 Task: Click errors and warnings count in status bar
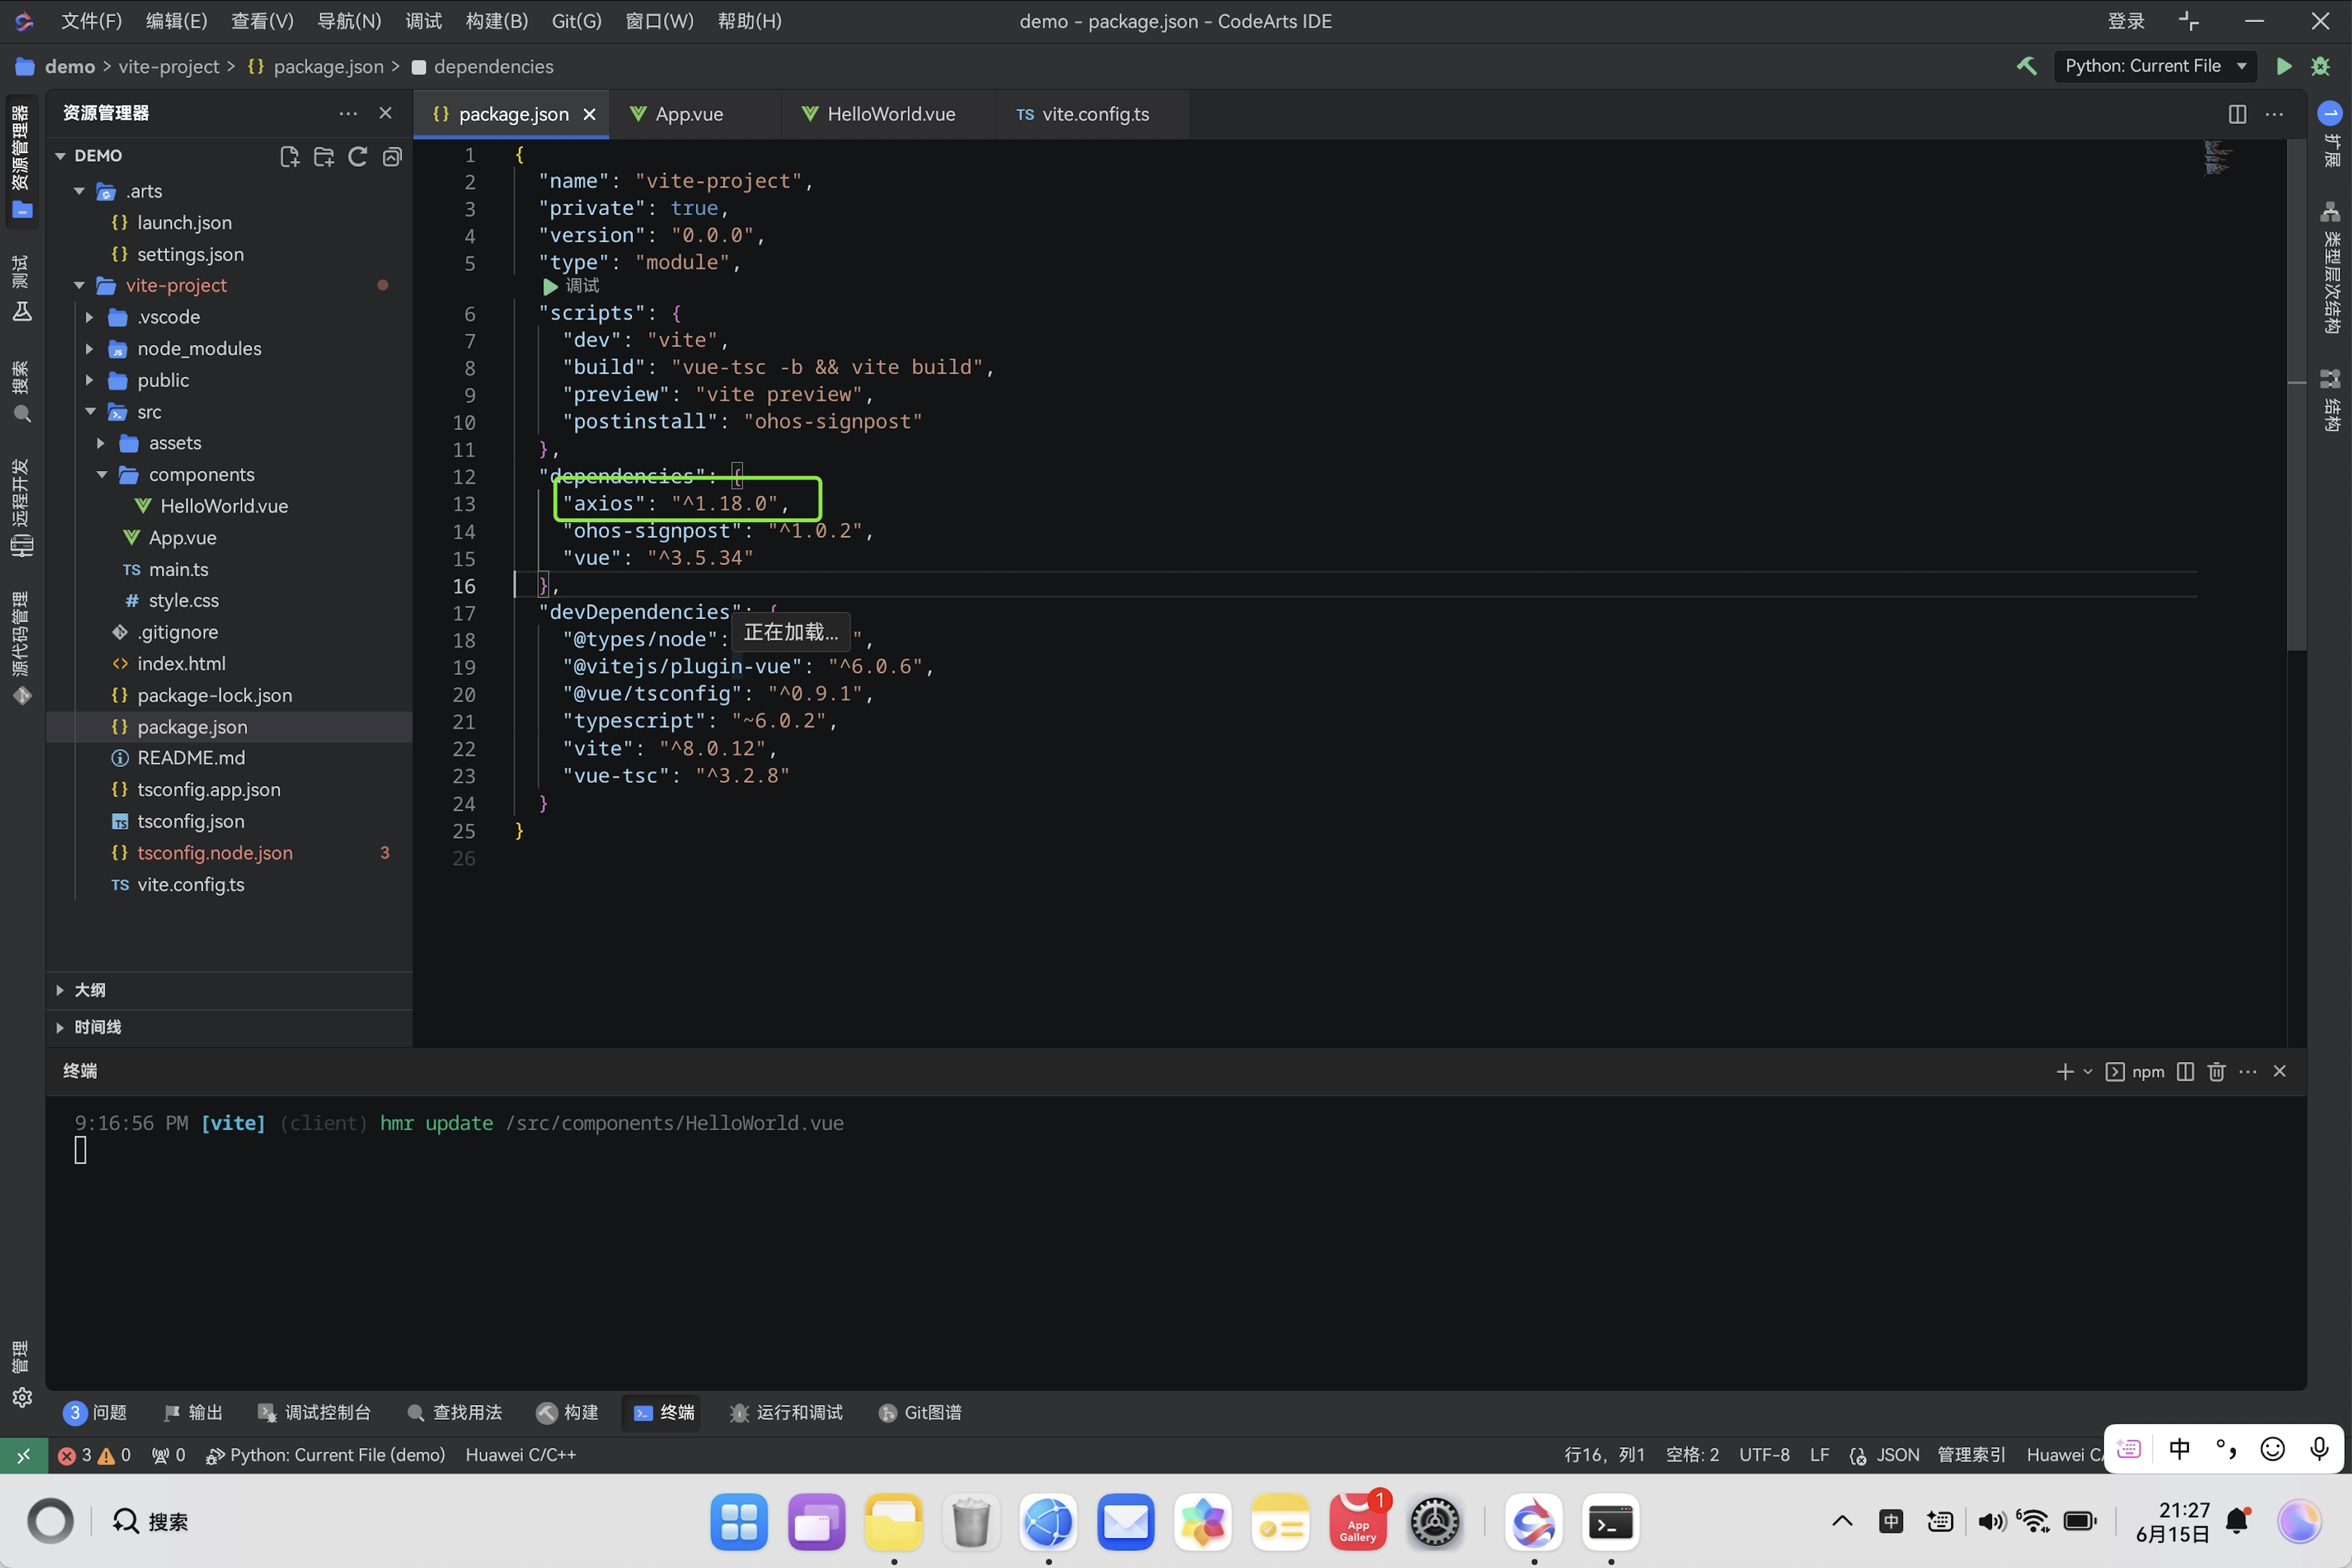[x=94, y=1455]
